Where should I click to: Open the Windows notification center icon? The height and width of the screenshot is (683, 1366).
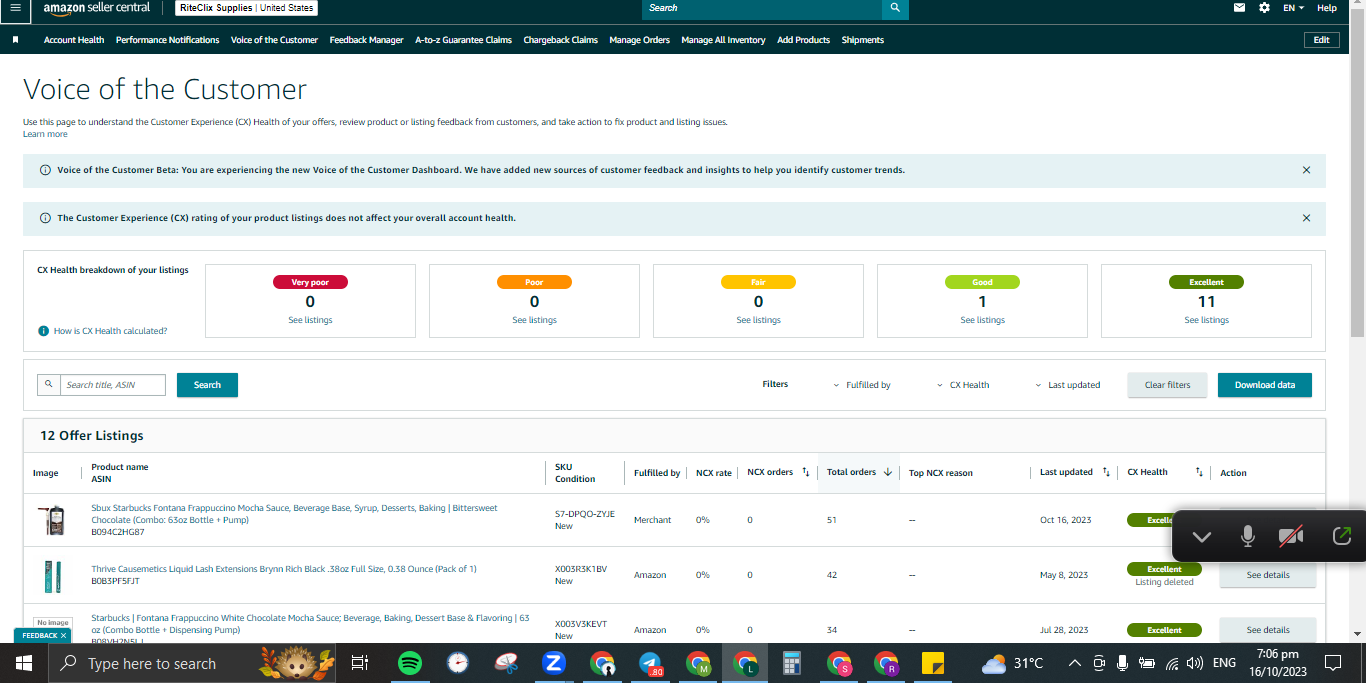(1332, 663)
